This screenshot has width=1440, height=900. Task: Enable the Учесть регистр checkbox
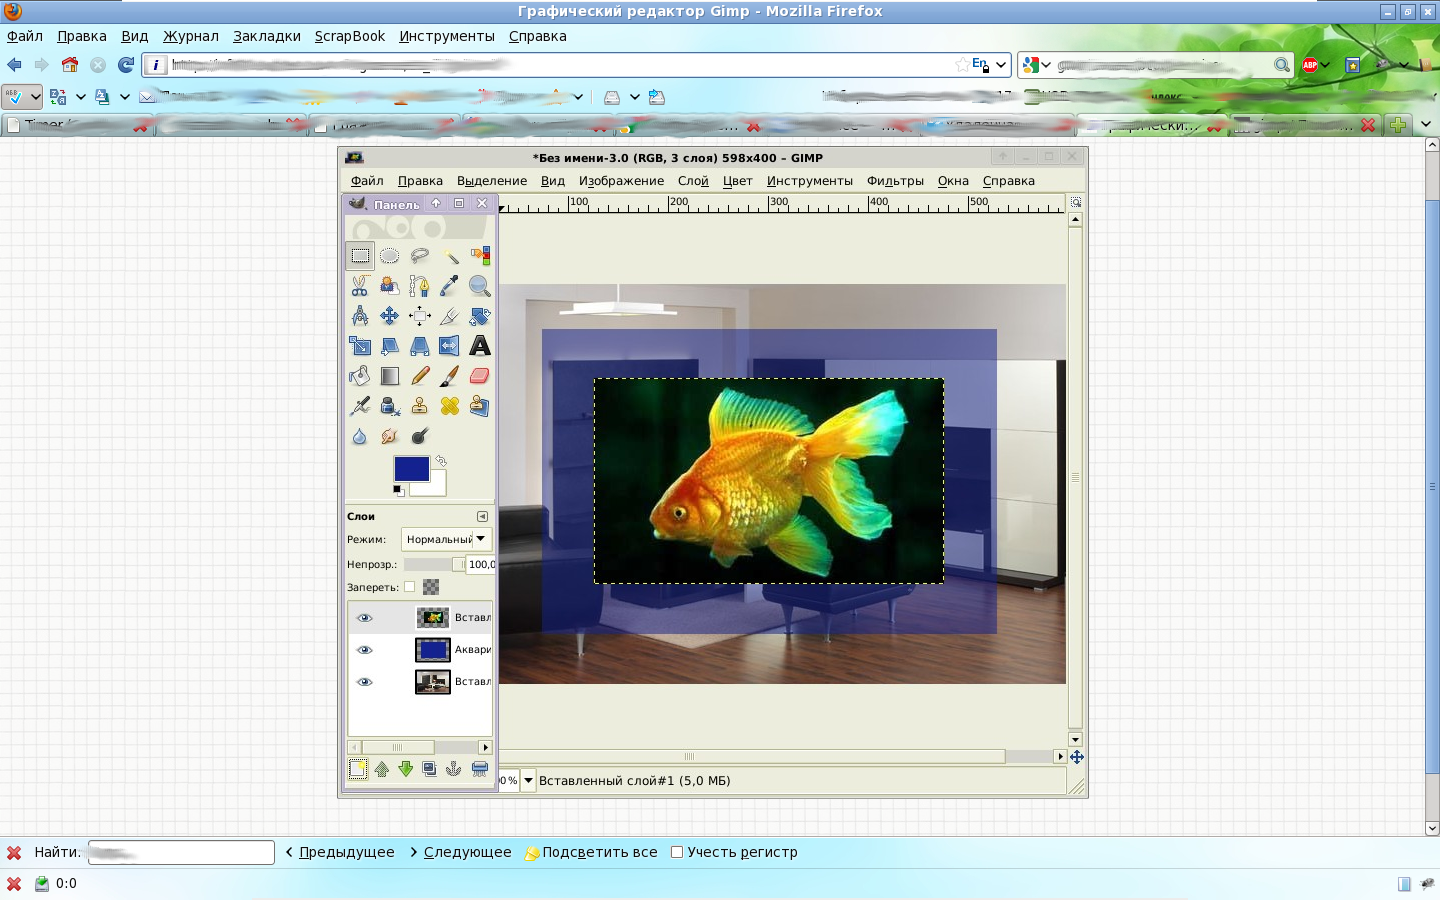pyautogui.click(x=677, y=852)
